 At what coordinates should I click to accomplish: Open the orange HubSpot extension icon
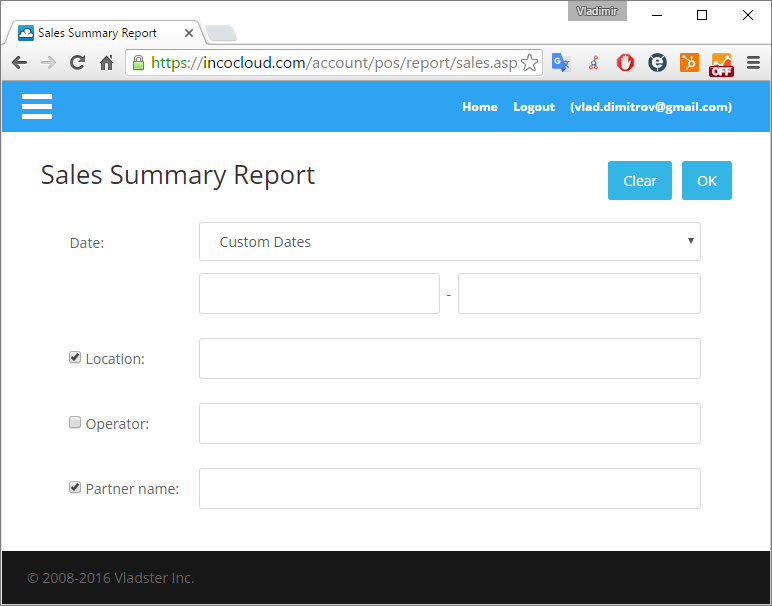coord(689,63)
